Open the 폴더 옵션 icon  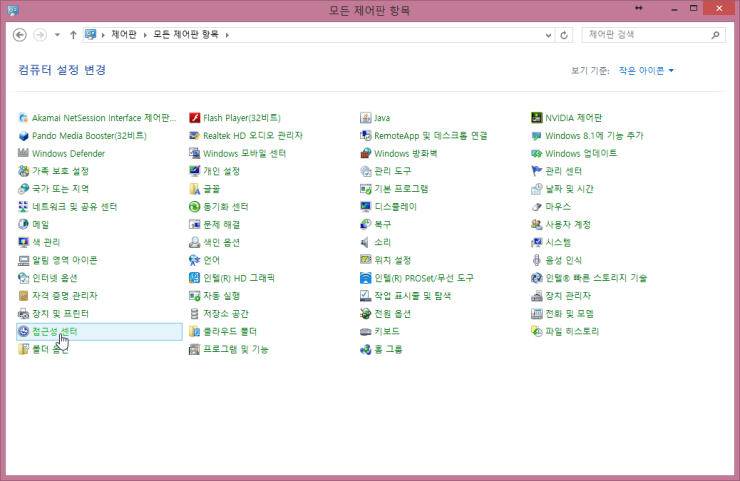(x=23, y=349)
